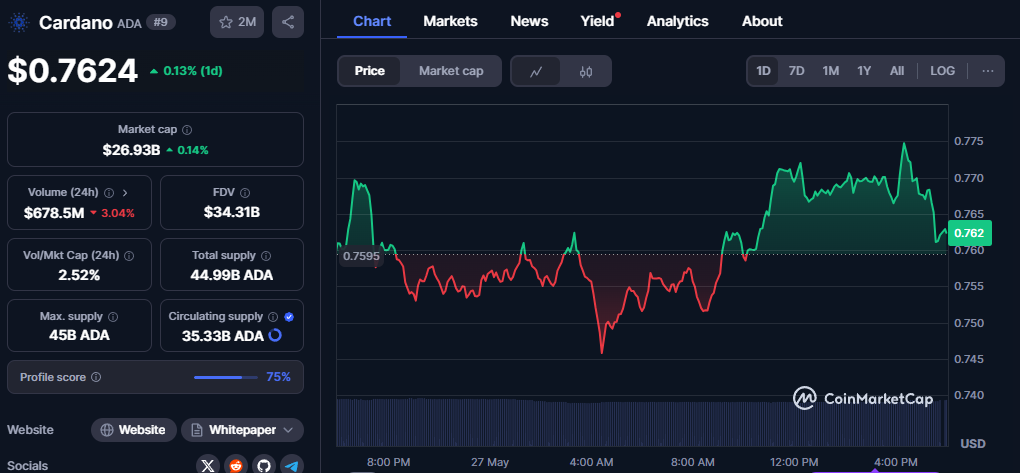The image size is (1020, 473).
Task: Switch to line chart view icon
Action: click(536, 72)
